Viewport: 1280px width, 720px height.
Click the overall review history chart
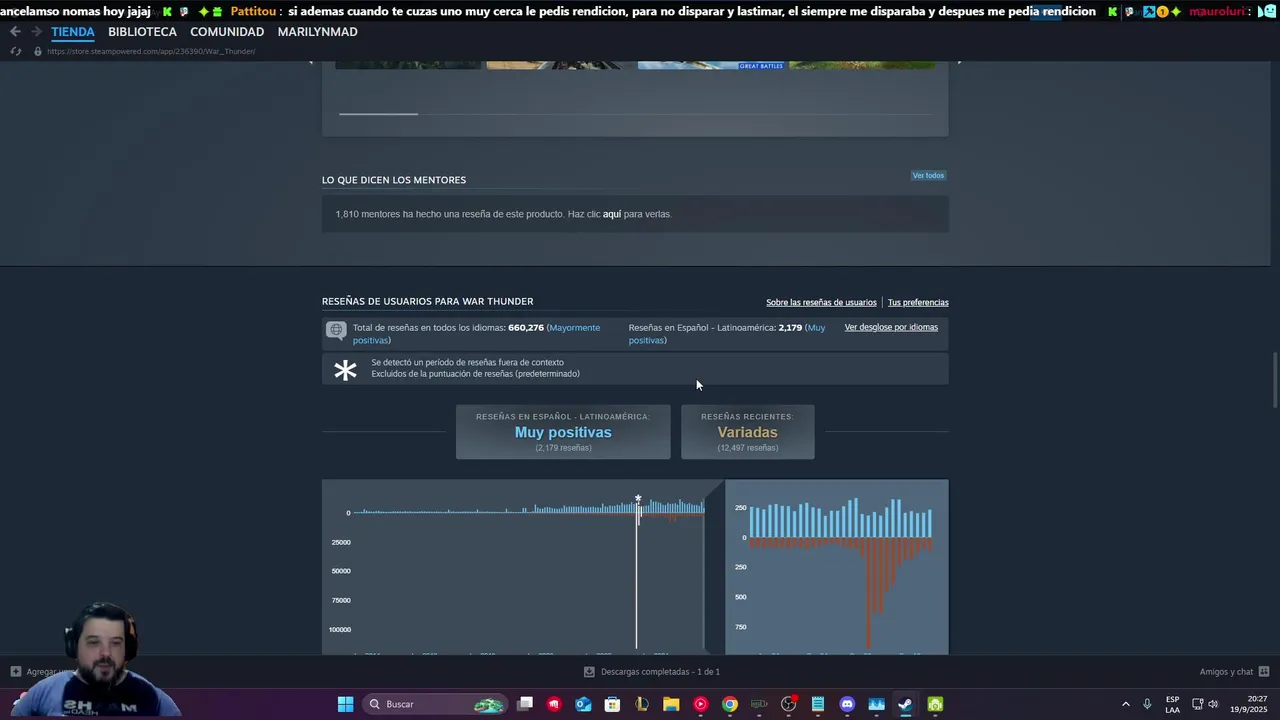[x=514, y=567]
